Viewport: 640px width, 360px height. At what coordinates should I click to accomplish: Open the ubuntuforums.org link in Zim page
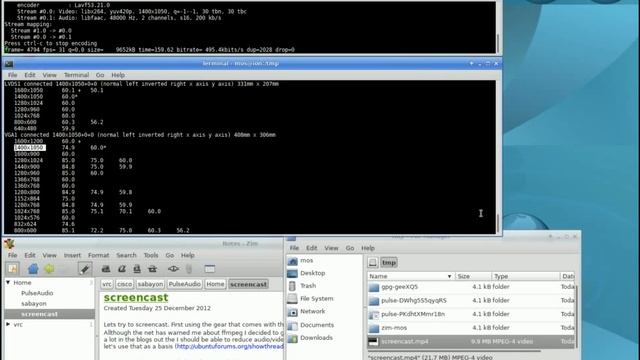tap(230, 346)
